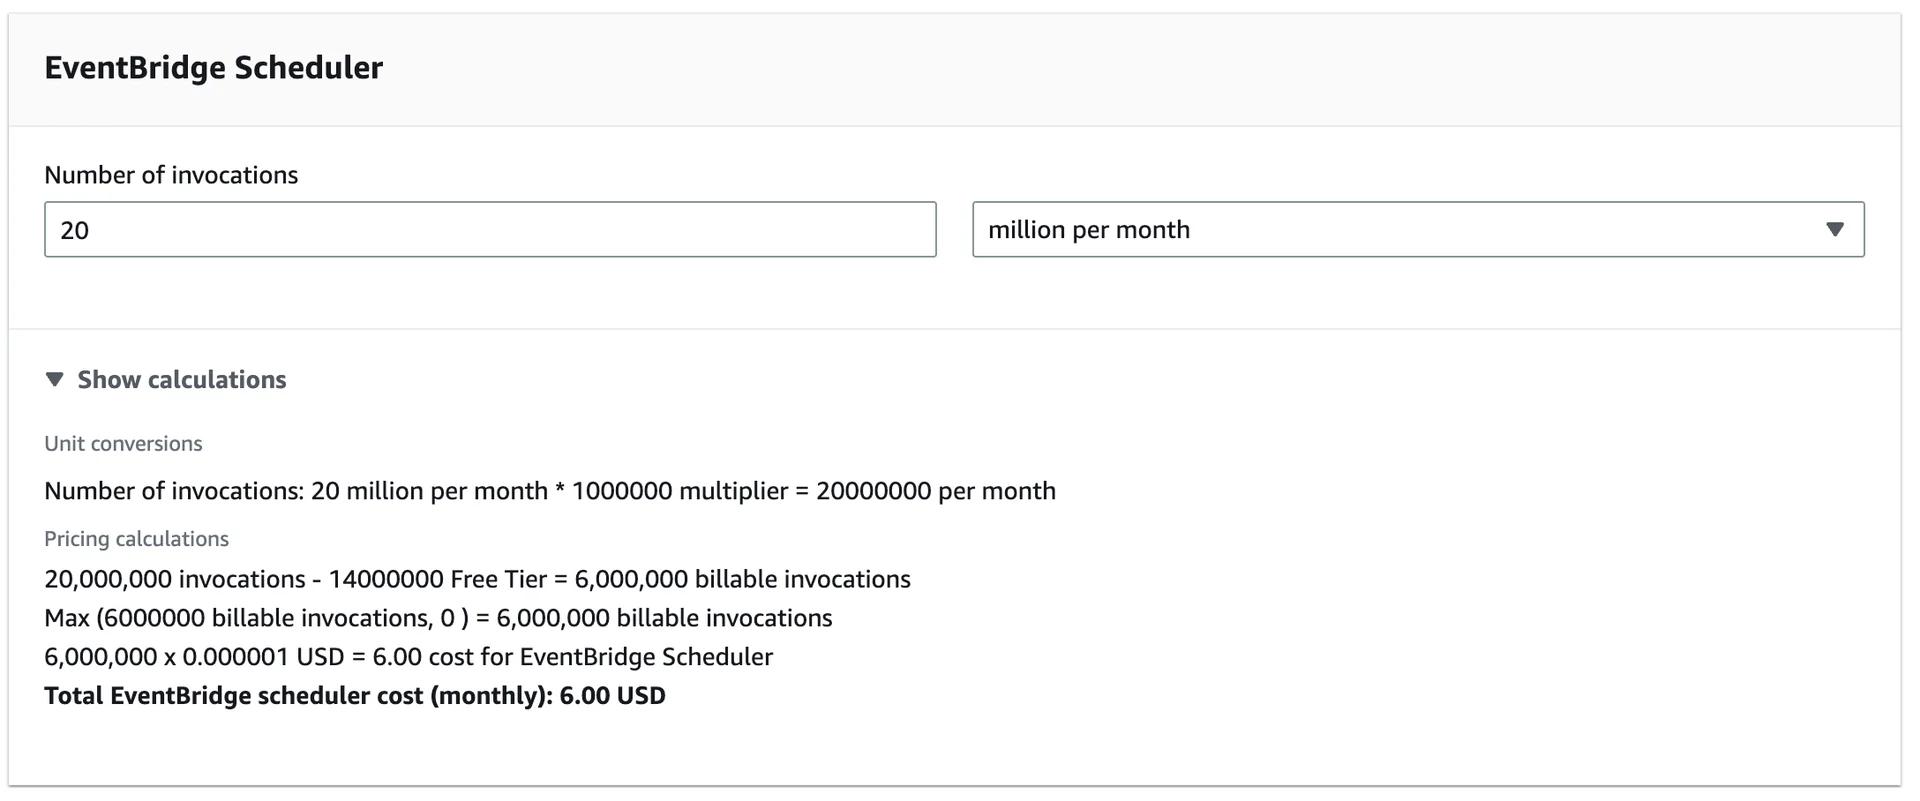Image resolution: width=1920 pixels, height=801 pixels.
Task: Select the 1000000 multiplier conversion line
Action: [550, 490]
